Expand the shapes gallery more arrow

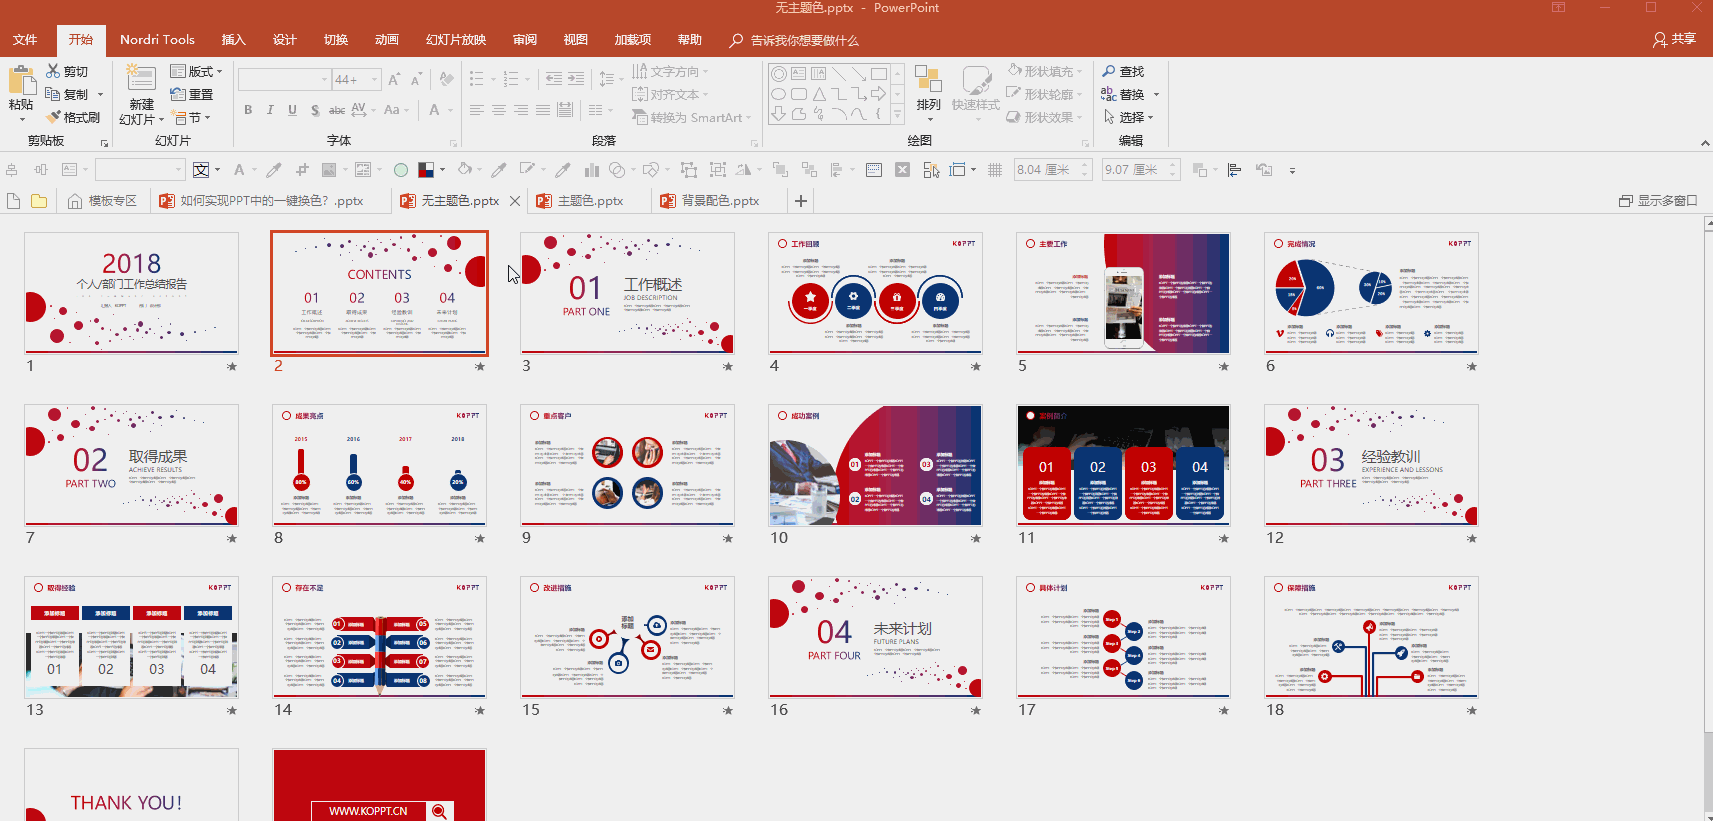tap(897, 116)
